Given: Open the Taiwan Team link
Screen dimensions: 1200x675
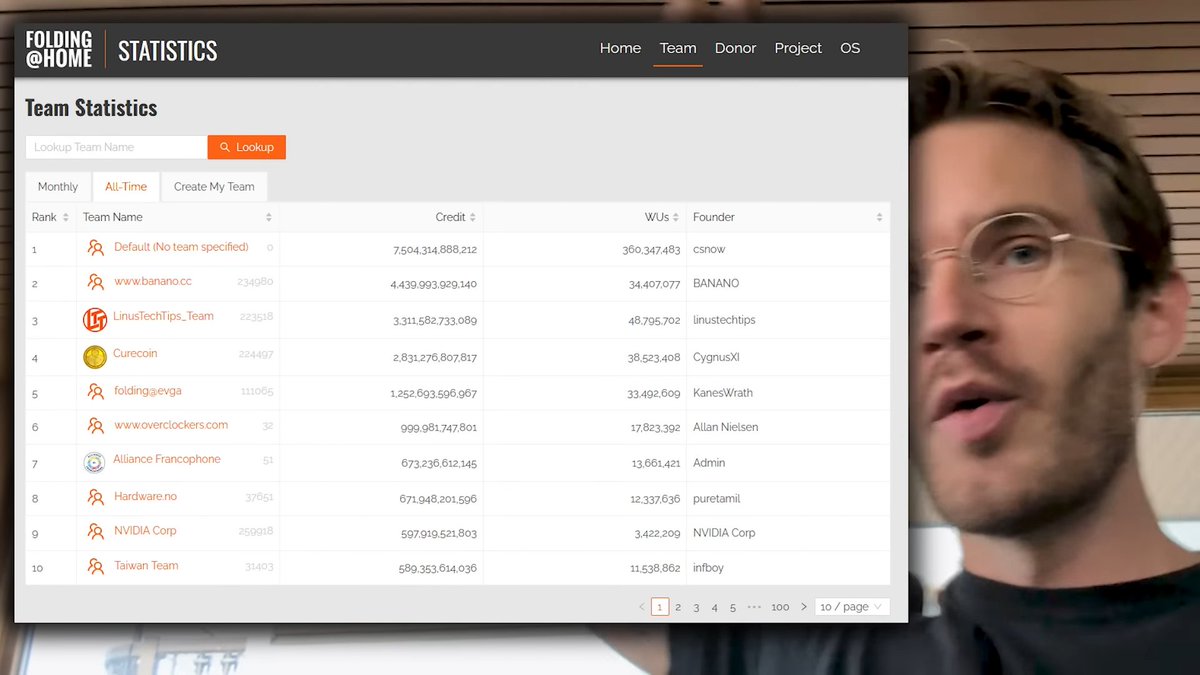Looking at the screenshot, I should pos(146,566).
